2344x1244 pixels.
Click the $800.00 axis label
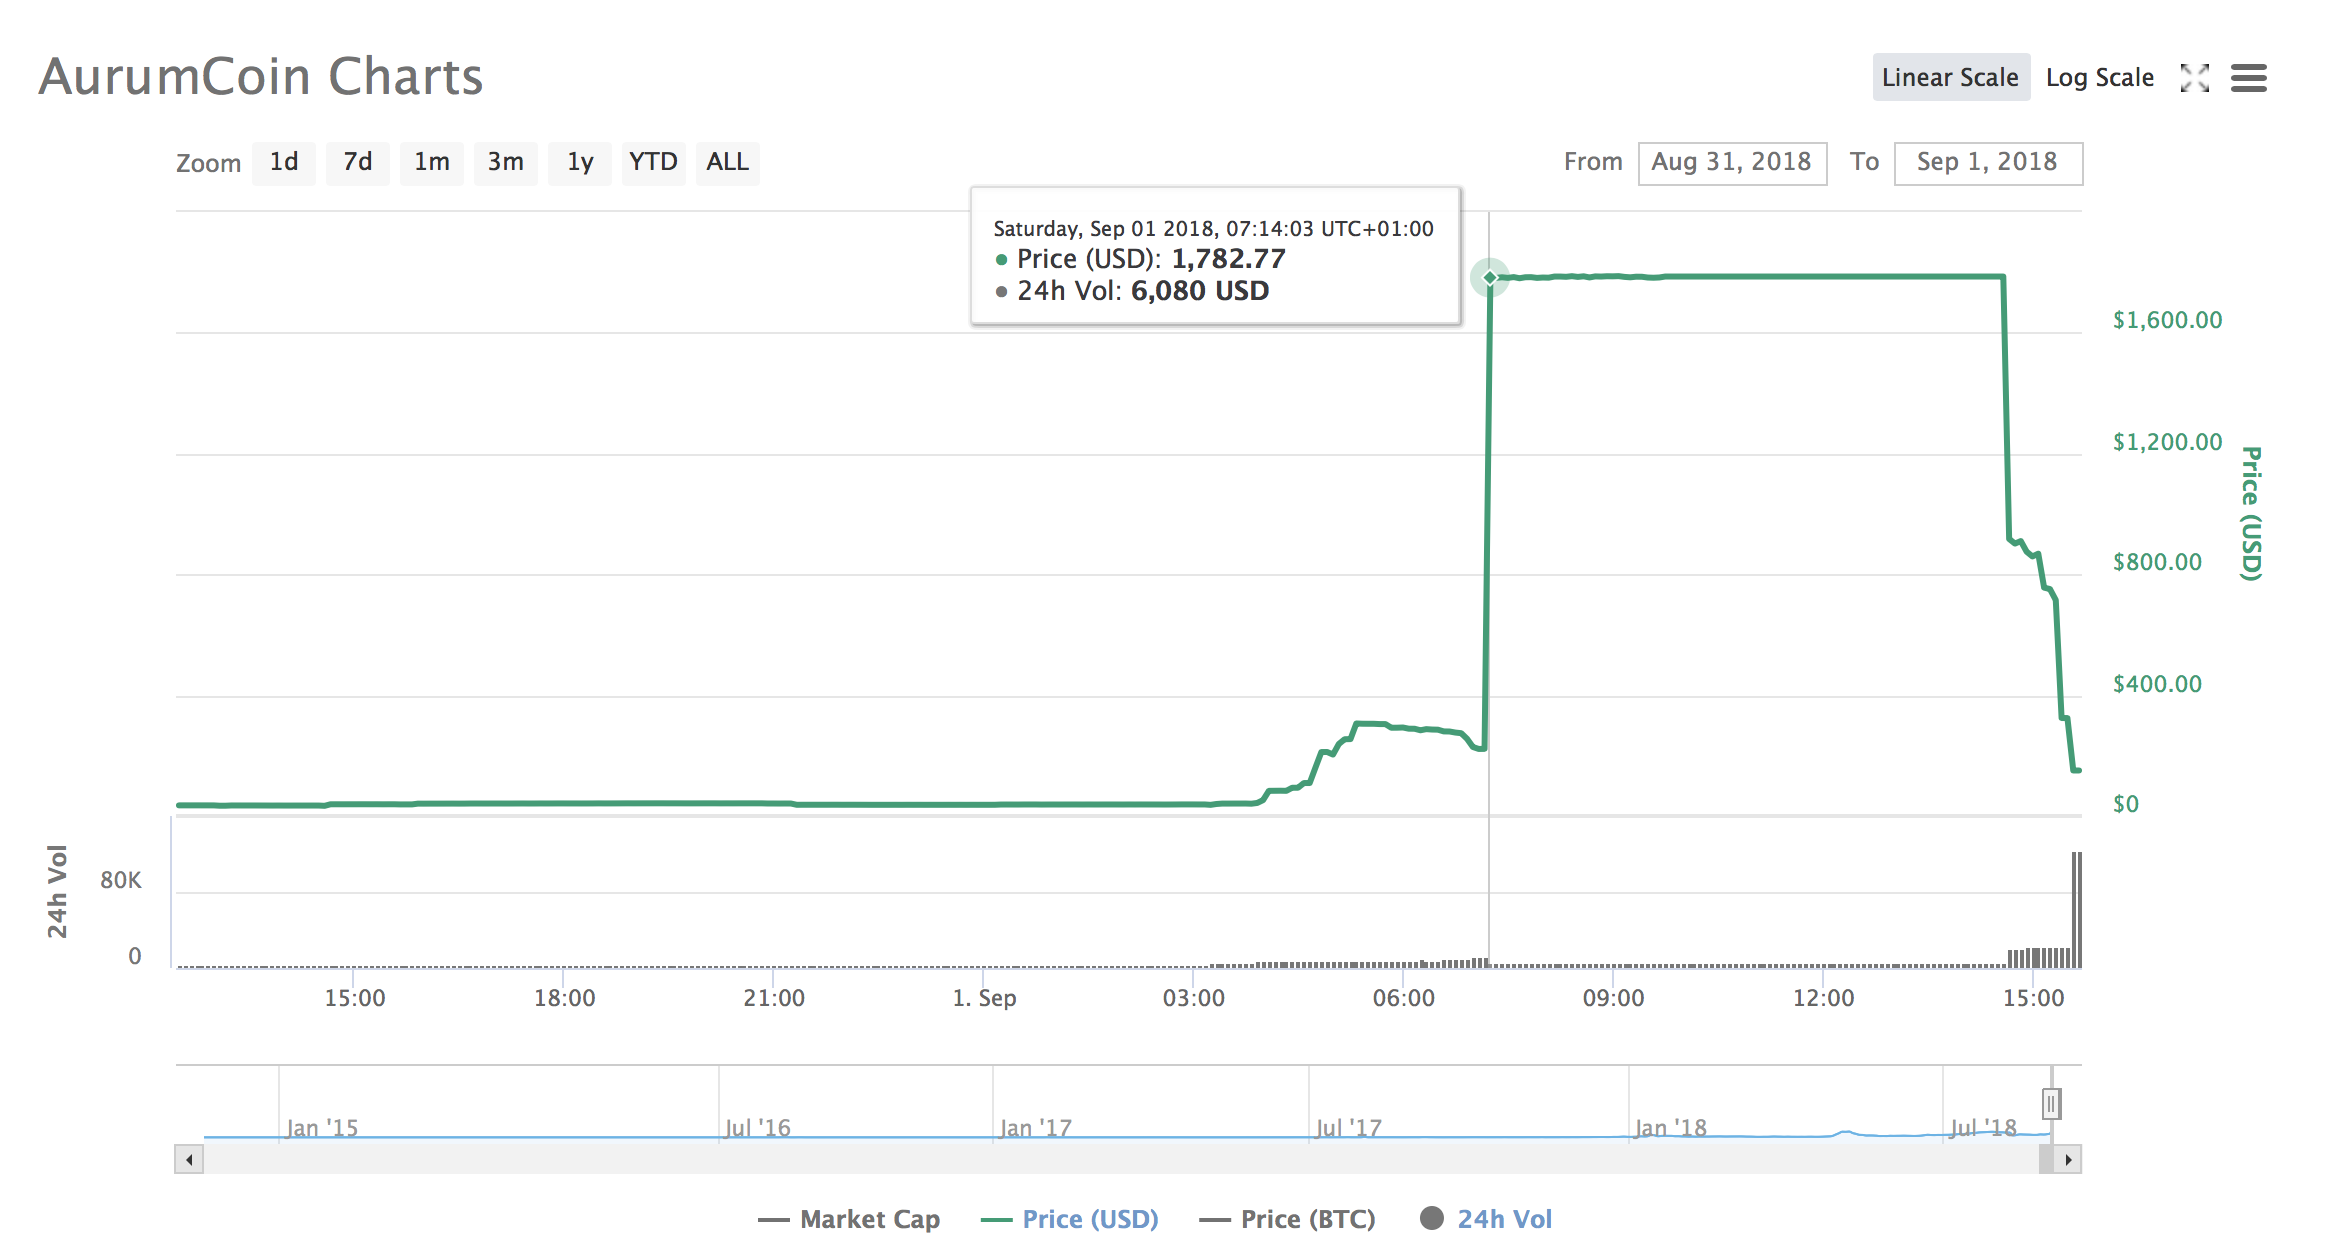coord(2157,562)
